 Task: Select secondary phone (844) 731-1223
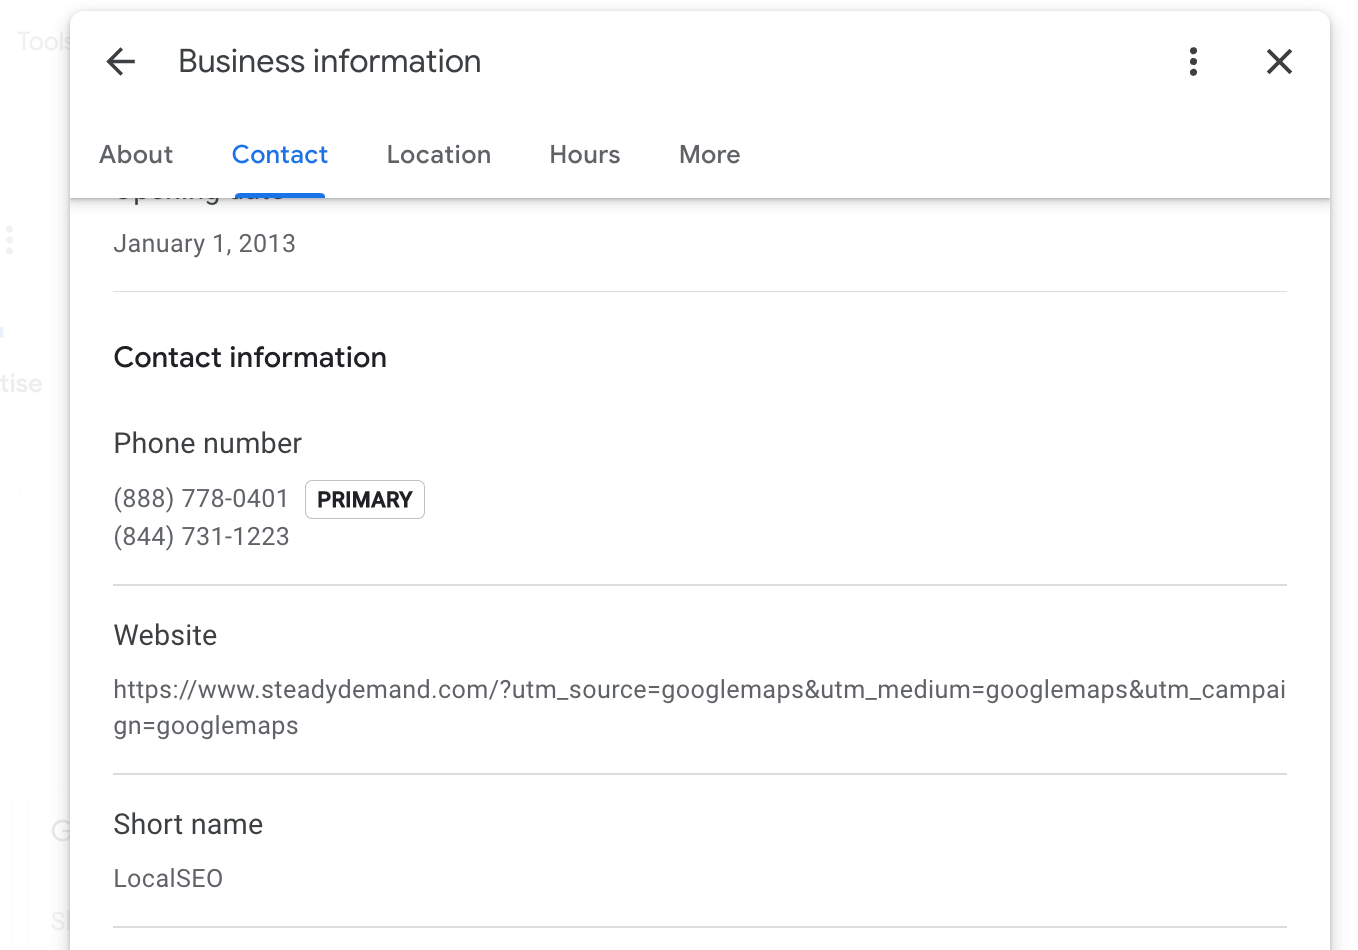(201, 537)
